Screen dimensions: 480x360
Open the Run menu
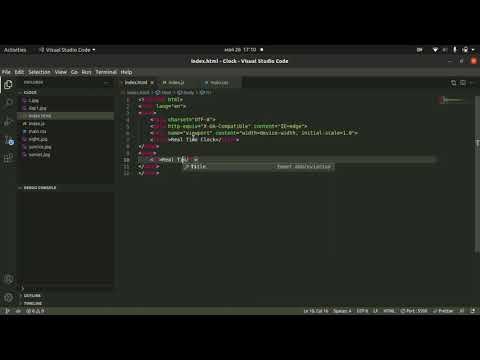[x=86, y=72]
